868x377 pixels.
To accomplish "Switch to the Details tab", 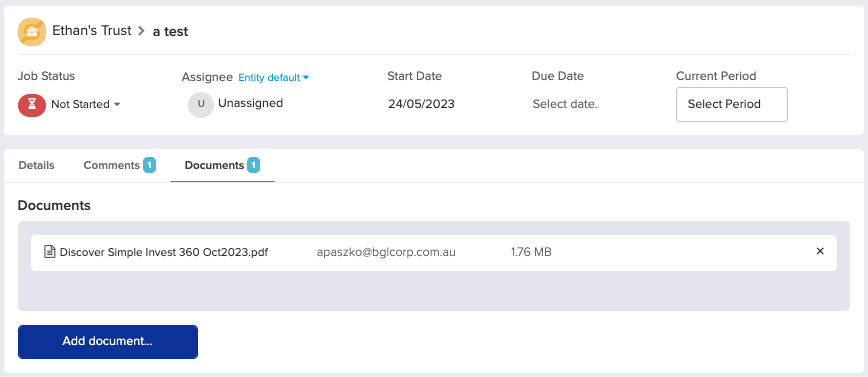I will [37, 165].
